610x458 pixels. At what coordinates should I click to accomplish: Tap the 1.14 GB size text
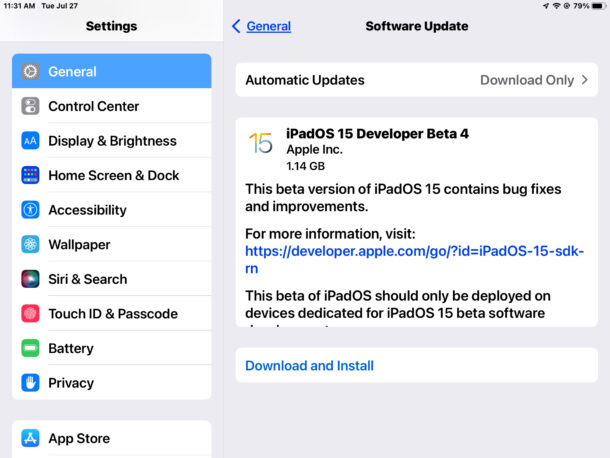click(305, 166)
